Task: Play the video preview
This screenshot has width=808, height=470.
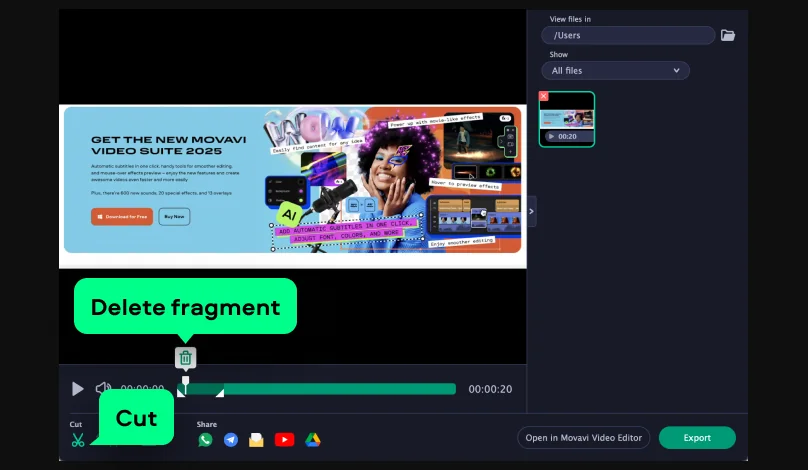Action: click(78, 389)
